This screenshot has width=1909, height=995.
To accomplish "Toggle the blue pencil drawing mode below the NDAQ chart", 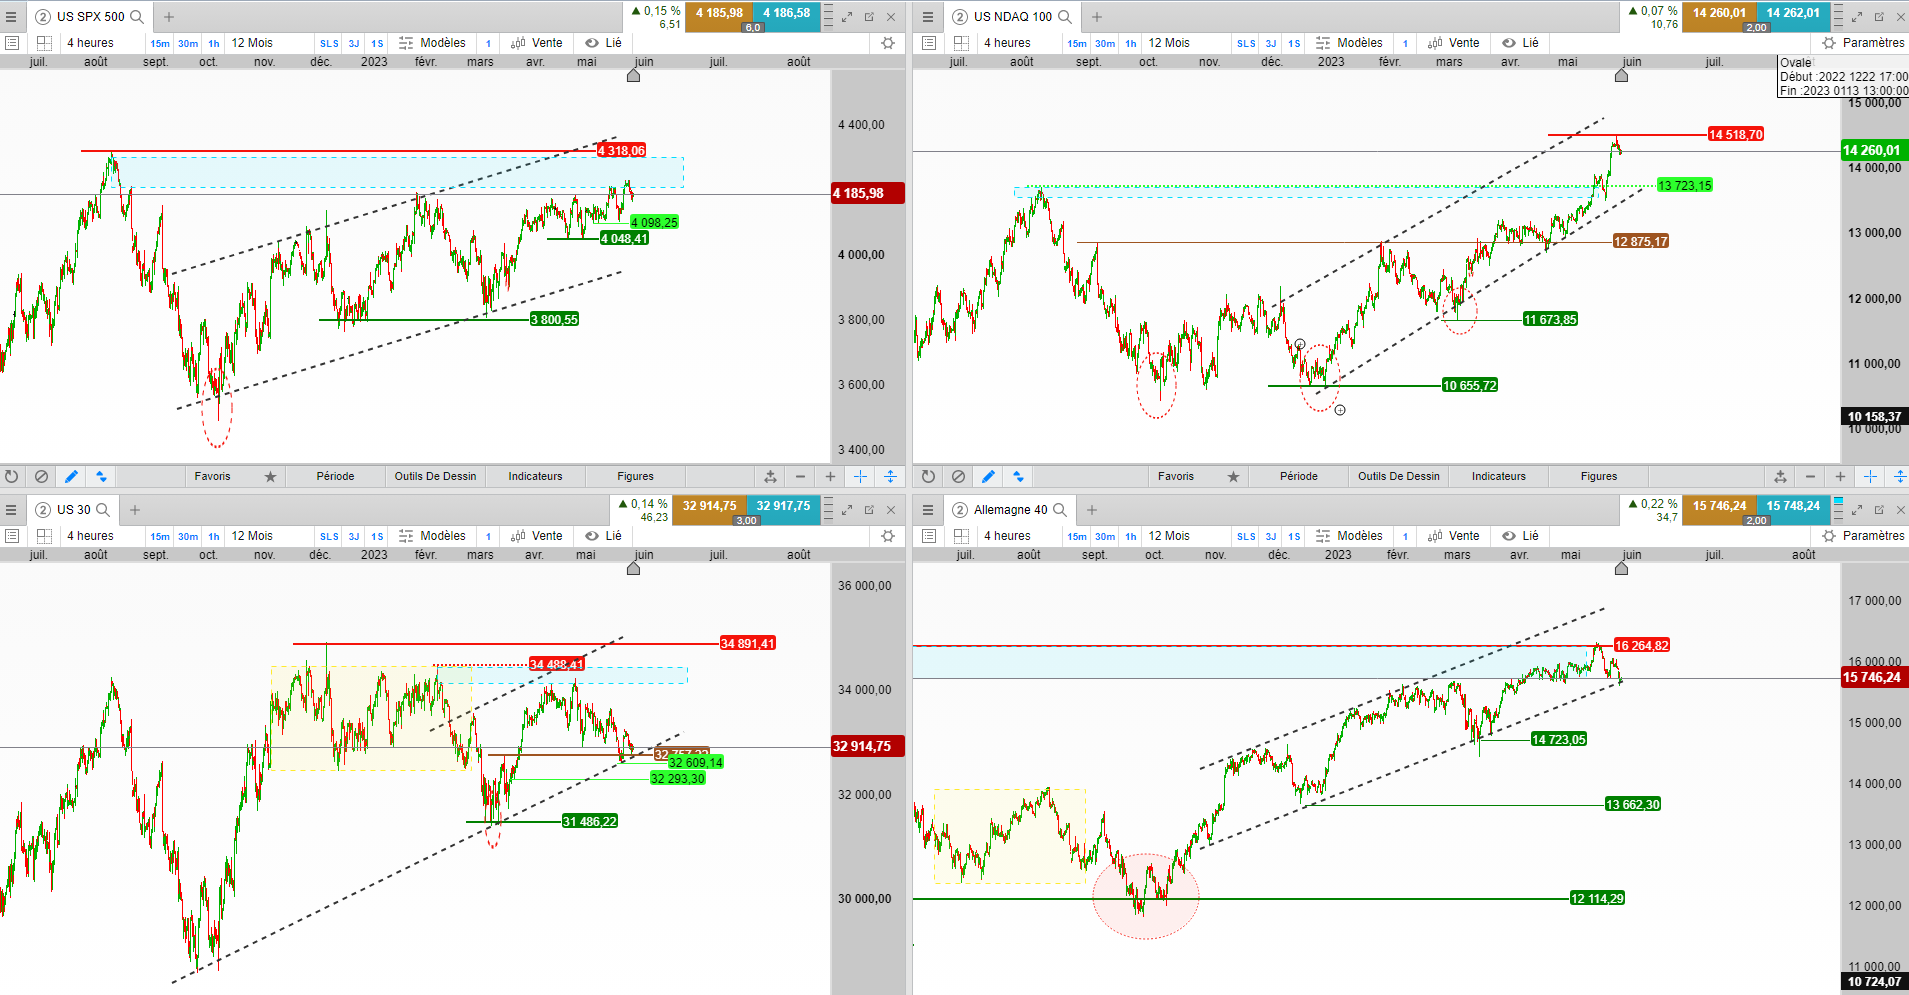I will click(988, 477).
